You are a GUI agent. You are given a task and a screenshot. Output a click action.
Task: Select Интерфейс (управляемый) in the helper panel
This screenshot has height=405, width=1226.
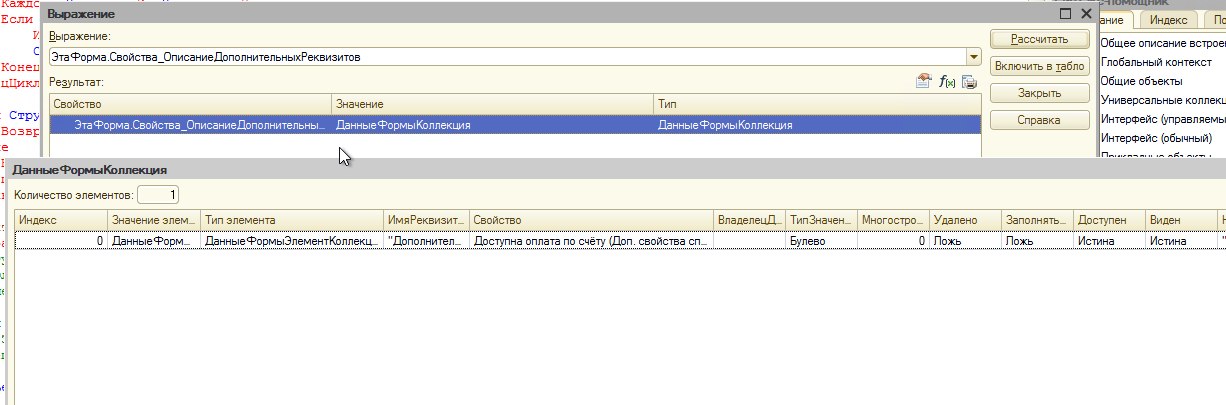(x=1162, y=119)
